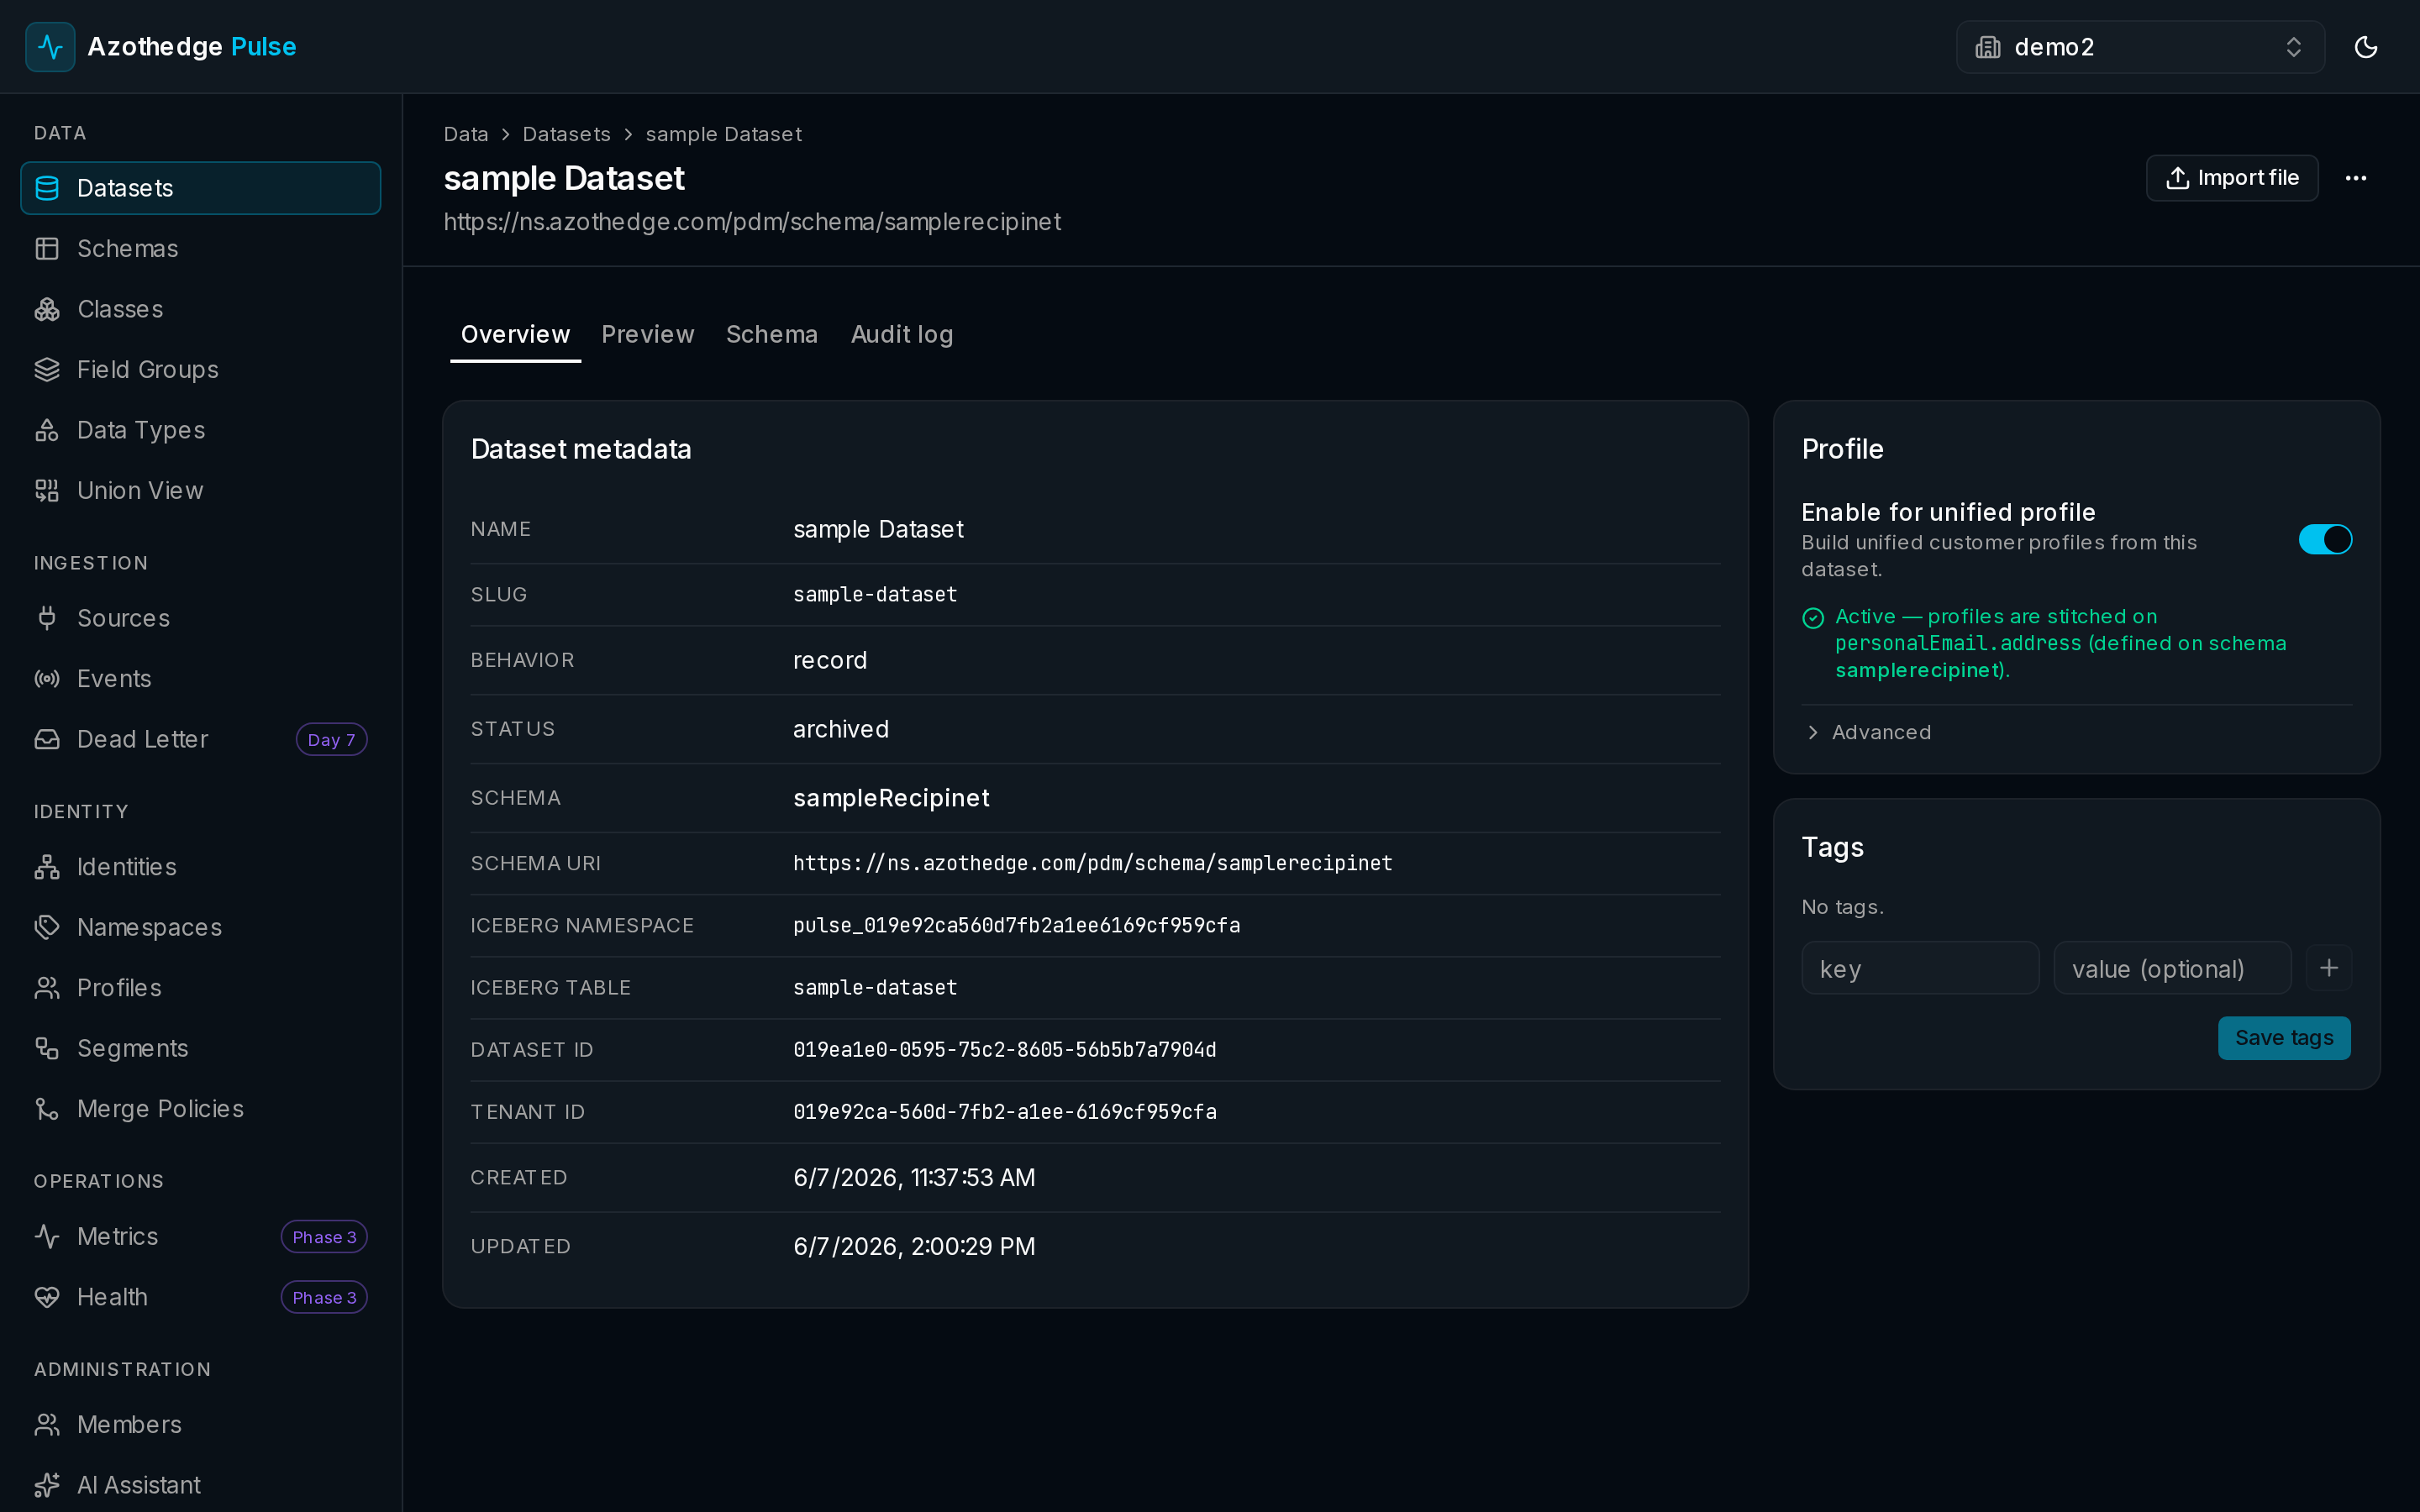Screen dimensions: 2420x1512
Task: Open Segments in the sidebar
Action: (x=200, y=1048)
